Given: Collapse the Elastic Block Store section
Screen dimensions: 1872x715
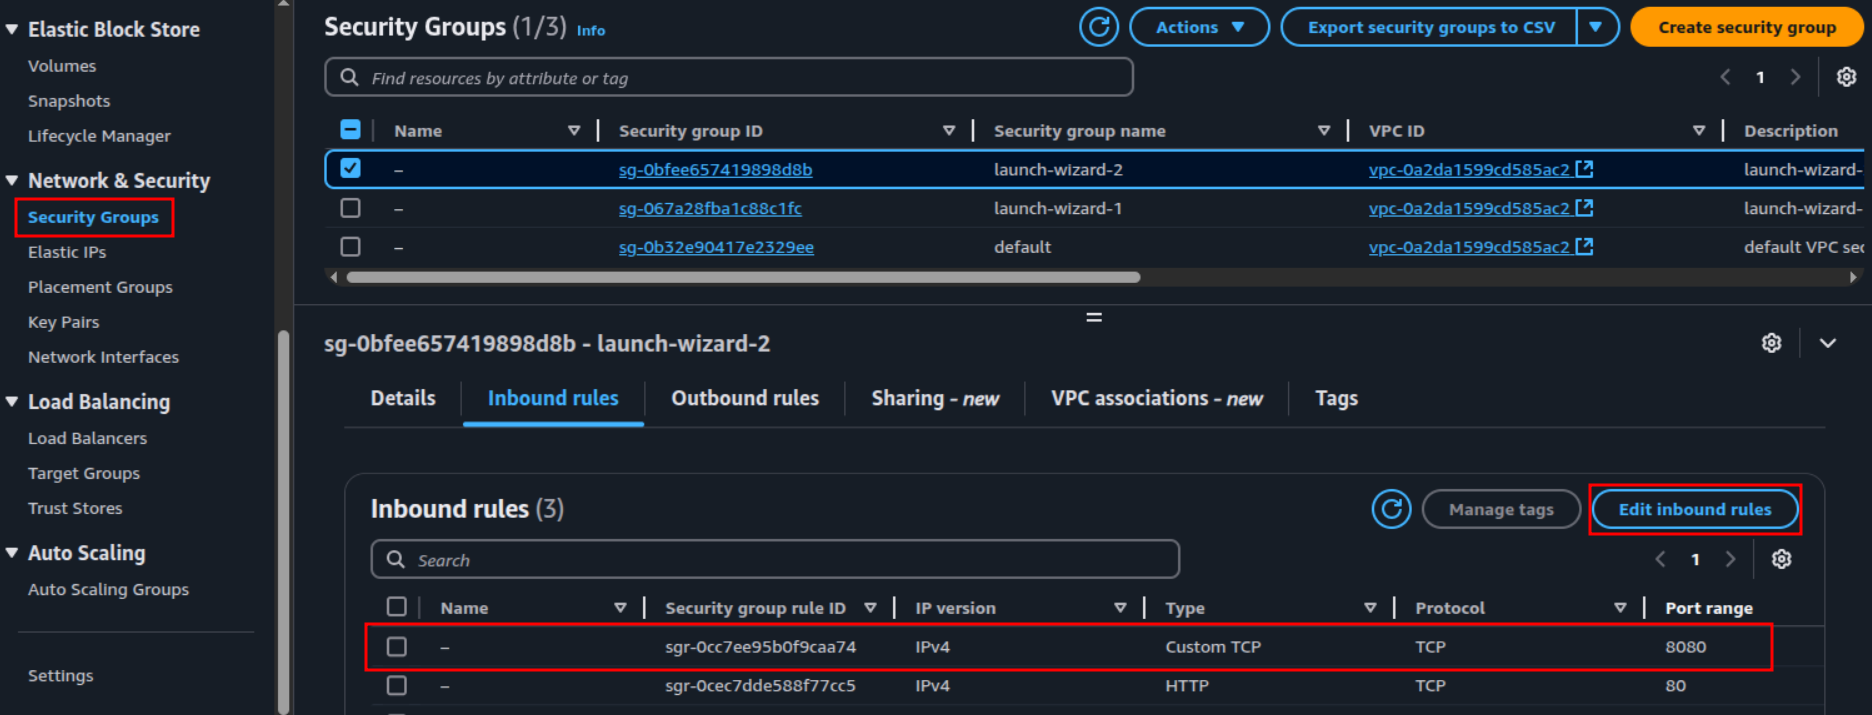Looking at the screenshot, I should tap(12, 30).
